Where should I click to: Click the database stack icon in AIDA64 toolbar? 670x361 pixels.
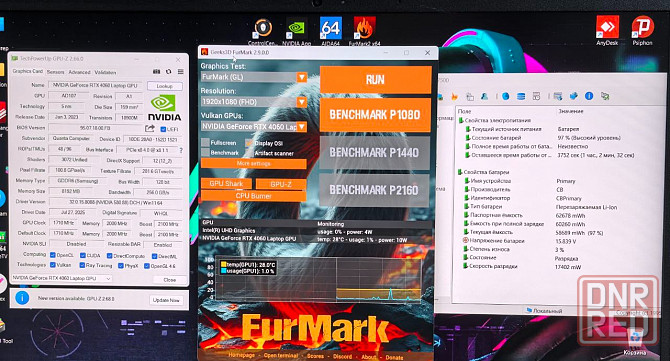(521, 96)
